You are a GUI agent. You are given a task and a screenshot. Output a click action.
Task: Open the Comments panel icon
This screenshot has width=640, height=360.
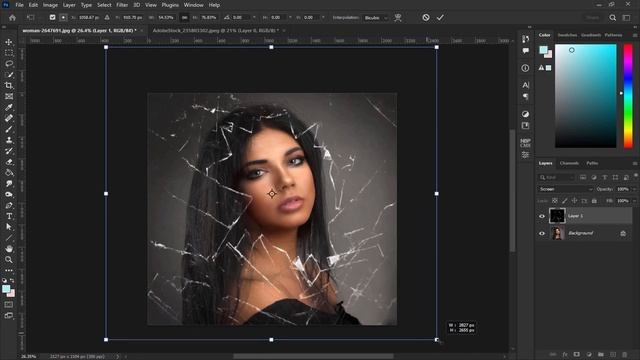pos(525,51)
